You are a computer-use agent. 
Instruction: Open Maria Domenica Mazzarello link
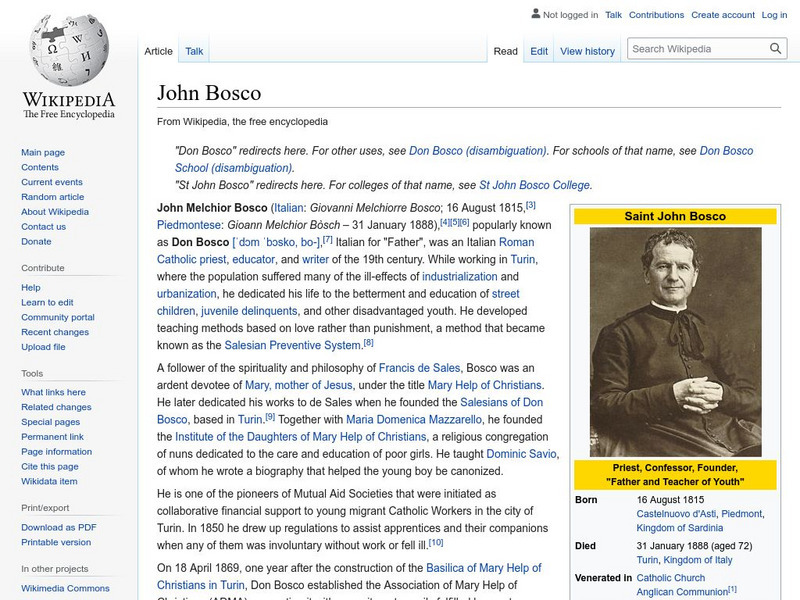414,419
